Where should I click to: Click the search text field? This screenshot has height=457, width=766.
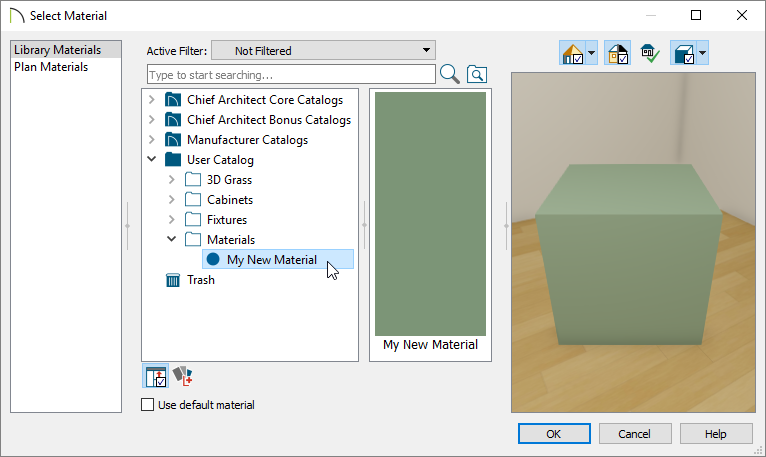pos(291,75)
